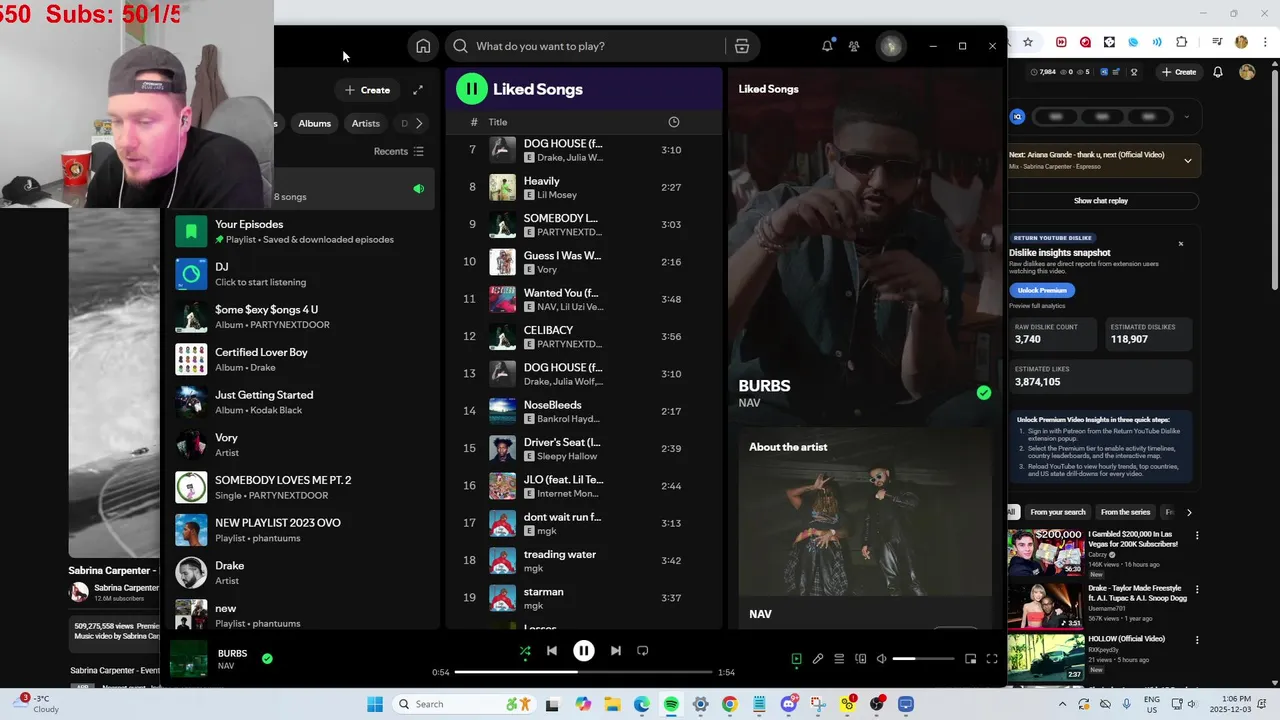Toggle shuffle in the Spotify player bar
The image size is (1280, 720).
[x=525, y=651]
